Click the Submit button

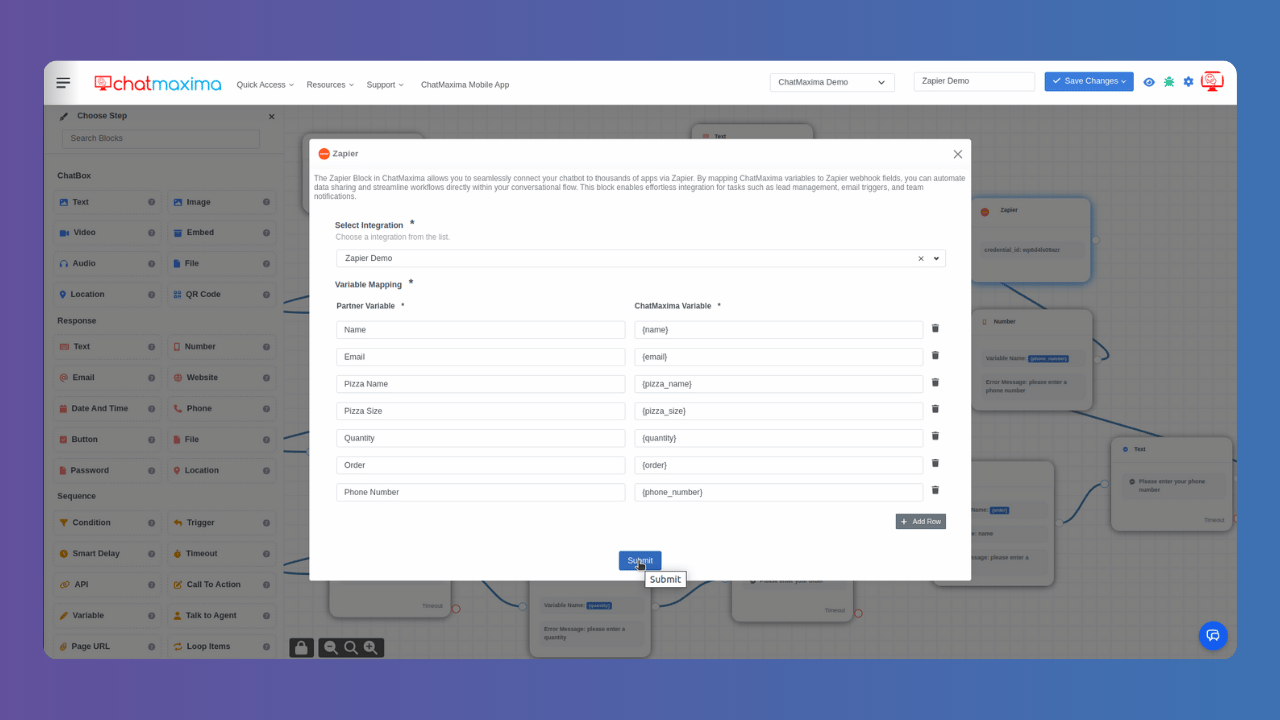(x=640, y=561)
